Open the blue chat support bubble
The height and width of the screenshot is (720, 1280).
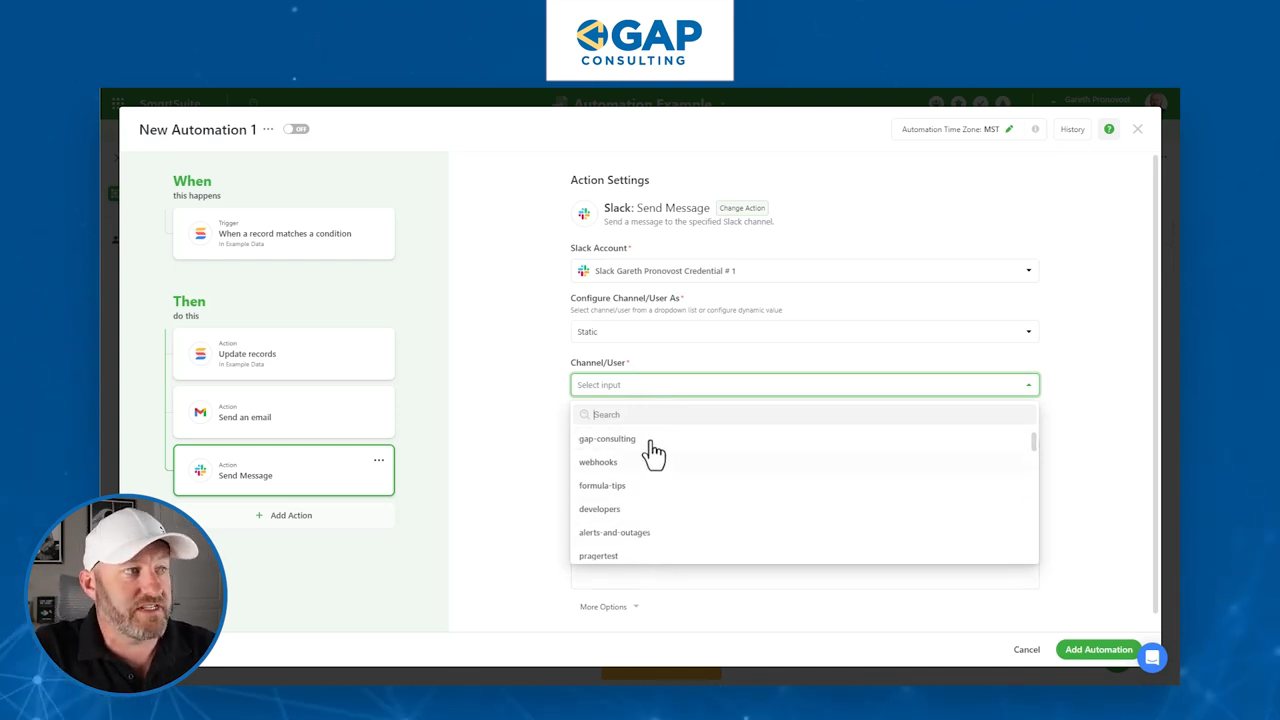[1152, 658]
